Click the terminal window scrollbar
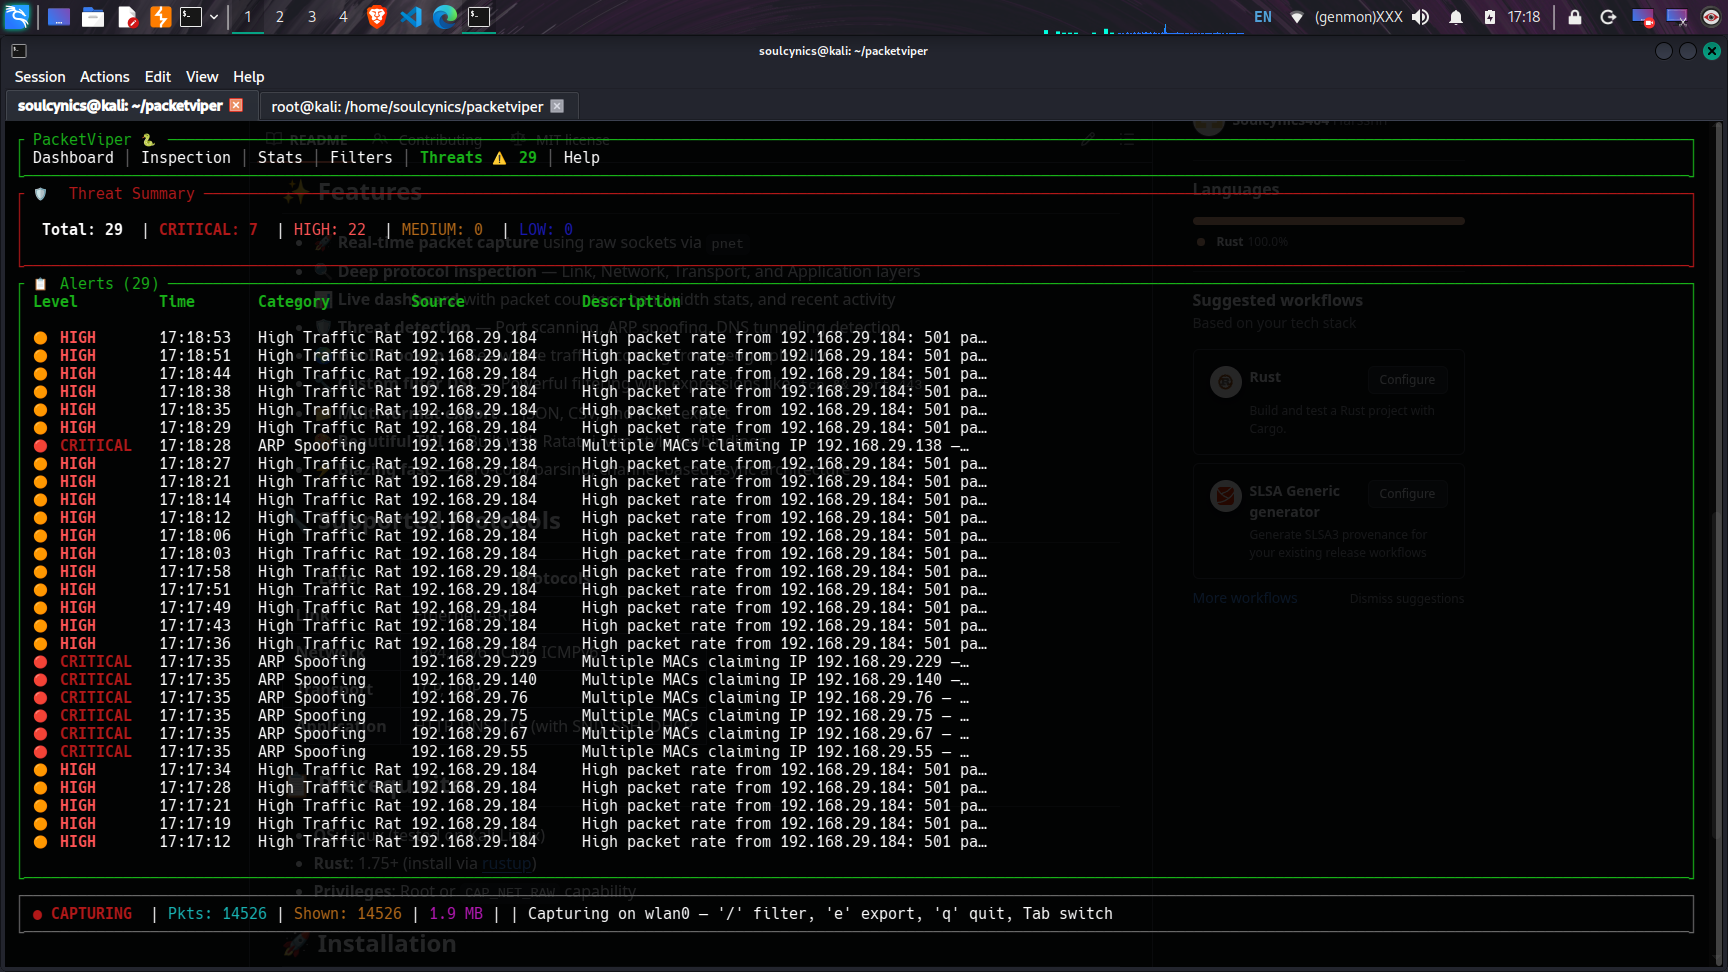1728x972 pixels. [1719, 540]
